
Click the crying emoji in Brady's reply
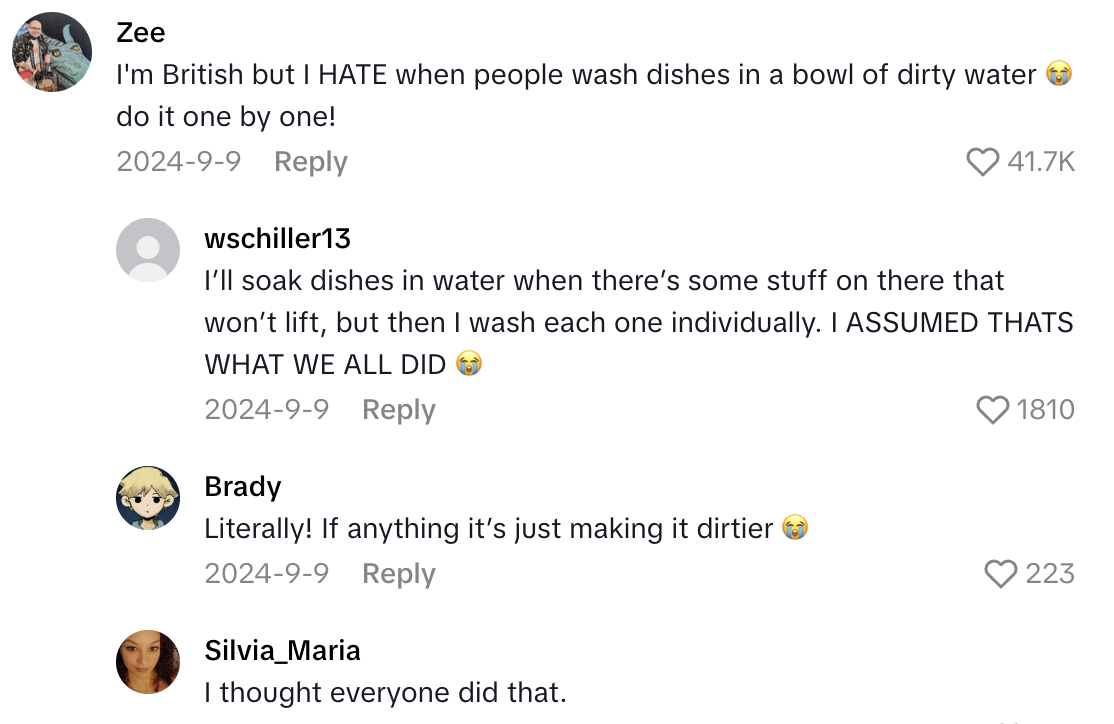tap(795, 528)
